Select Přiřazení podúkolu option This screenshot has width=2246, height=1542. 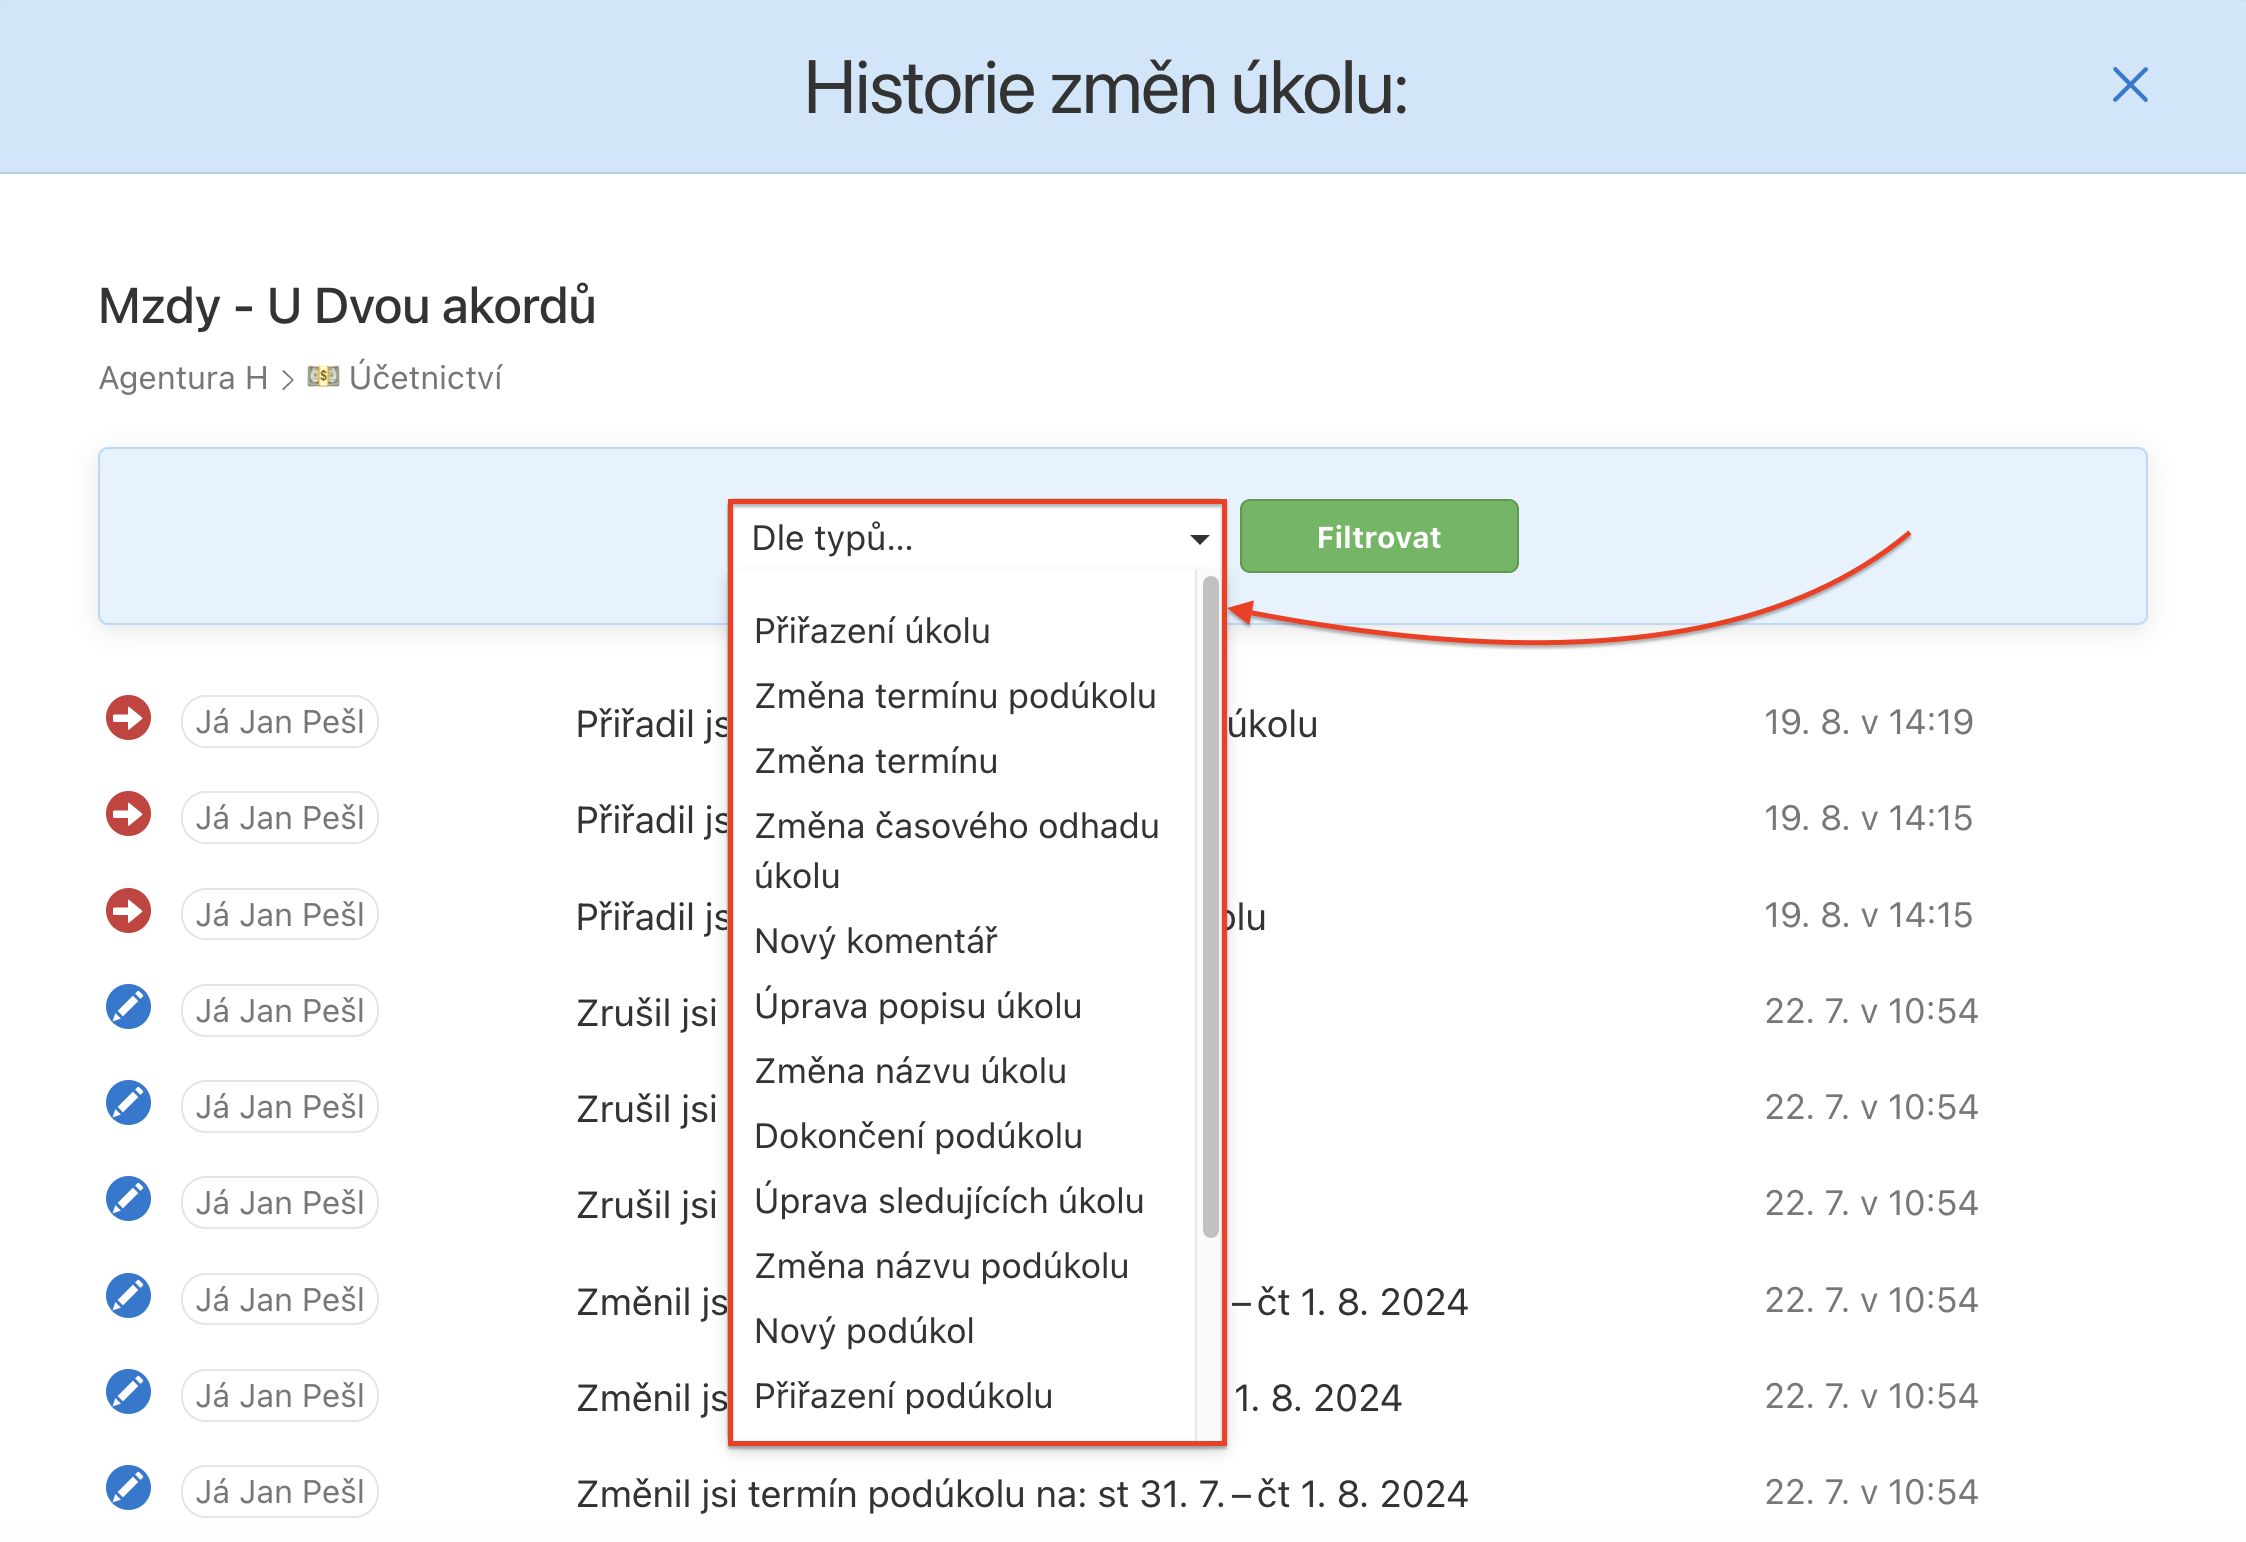903,1396
